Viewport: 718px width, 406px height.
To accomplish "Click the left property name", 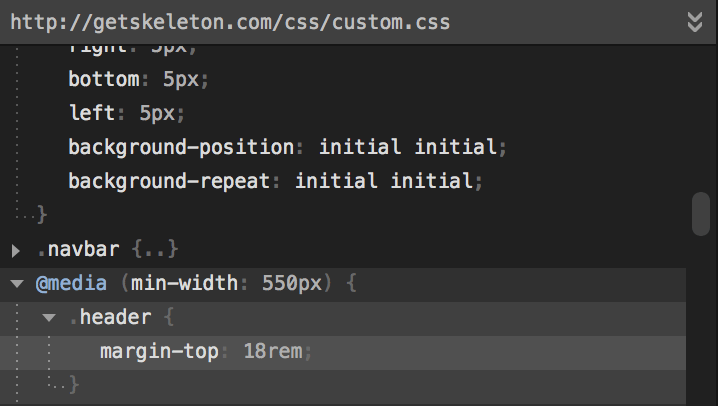I will pos(92,113).
